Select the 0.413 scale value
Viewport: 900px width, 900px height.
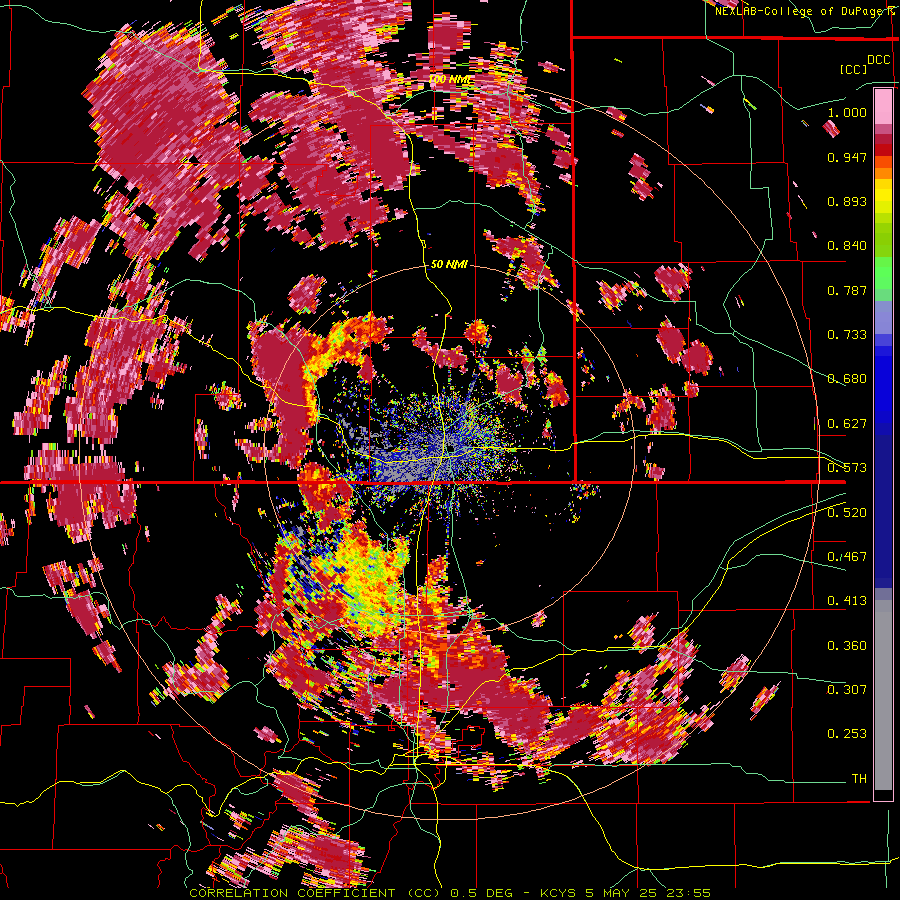click(847, 601)
